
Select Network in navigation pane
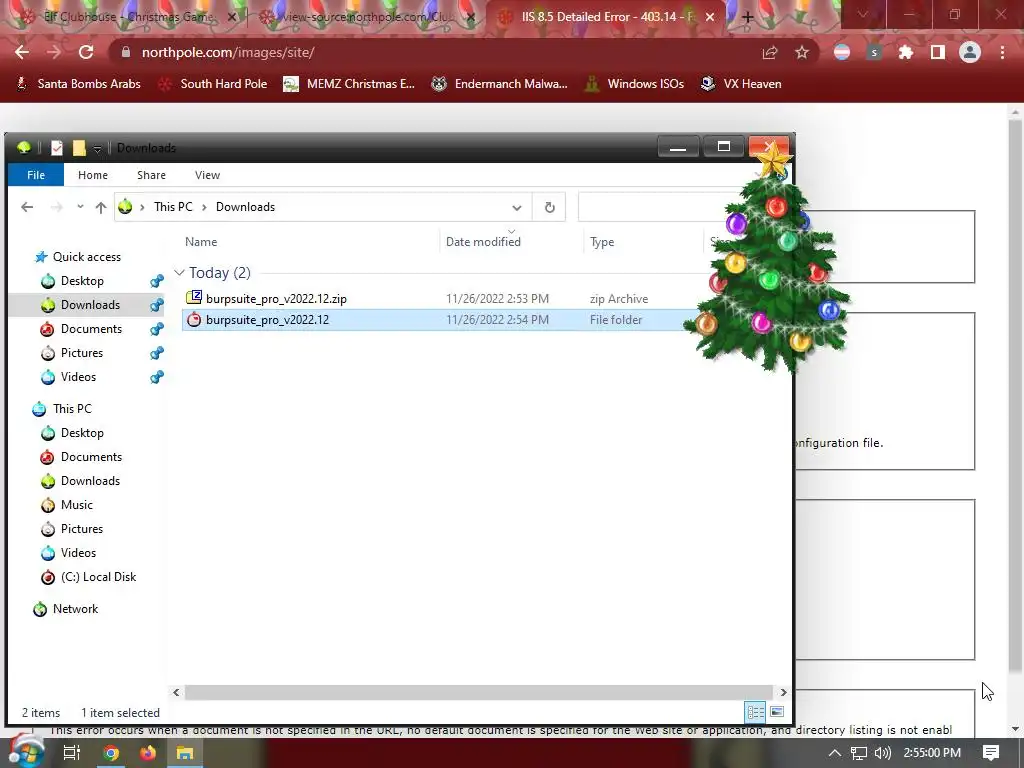tap(75, 609)
